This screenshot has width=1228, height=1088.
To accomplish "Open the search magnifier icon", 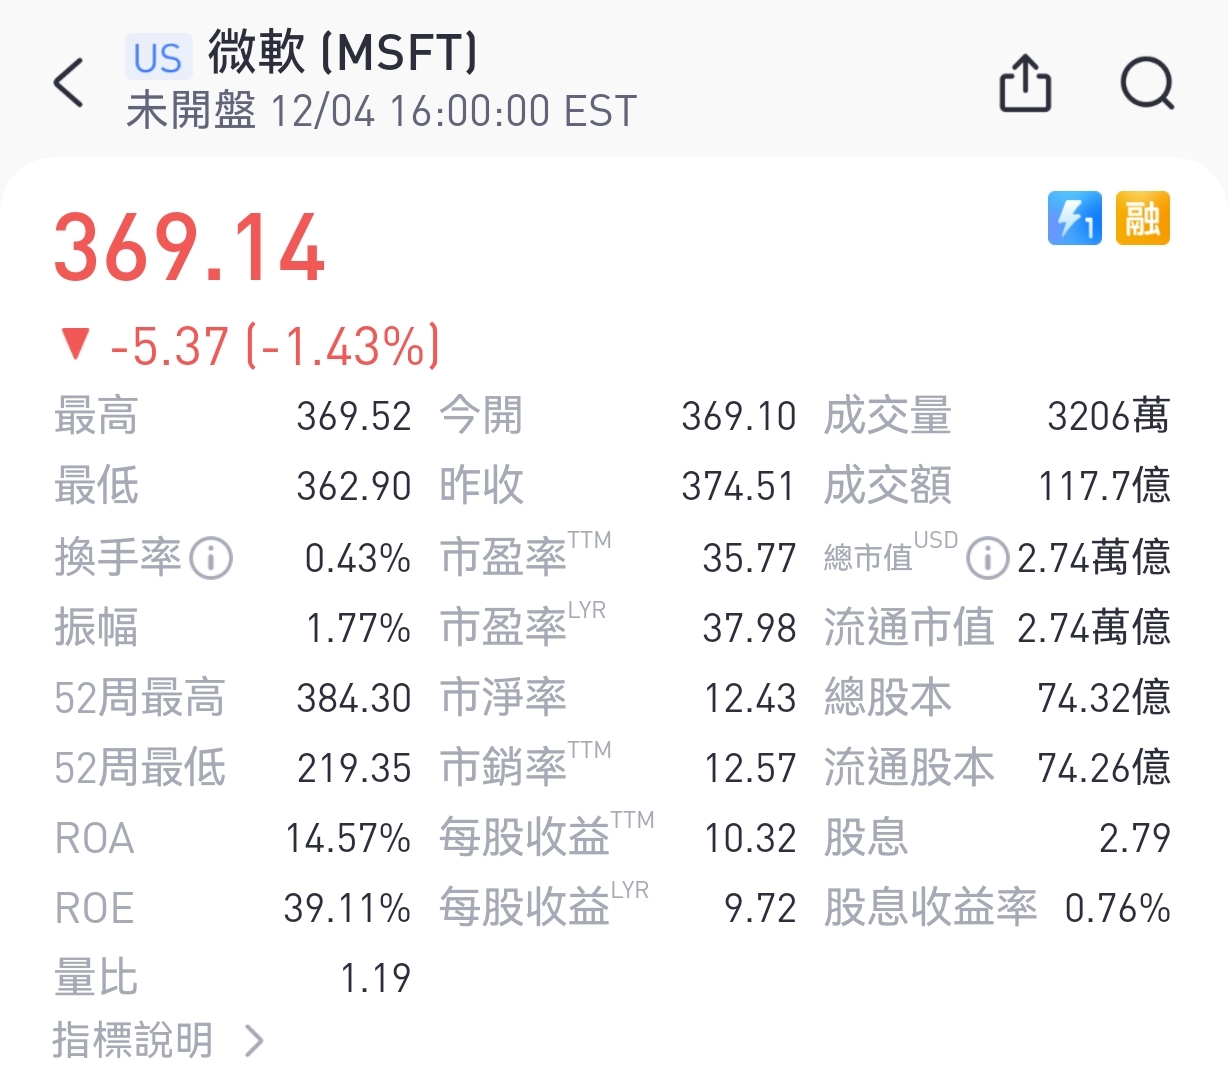I will click(x=1147, y=83).
